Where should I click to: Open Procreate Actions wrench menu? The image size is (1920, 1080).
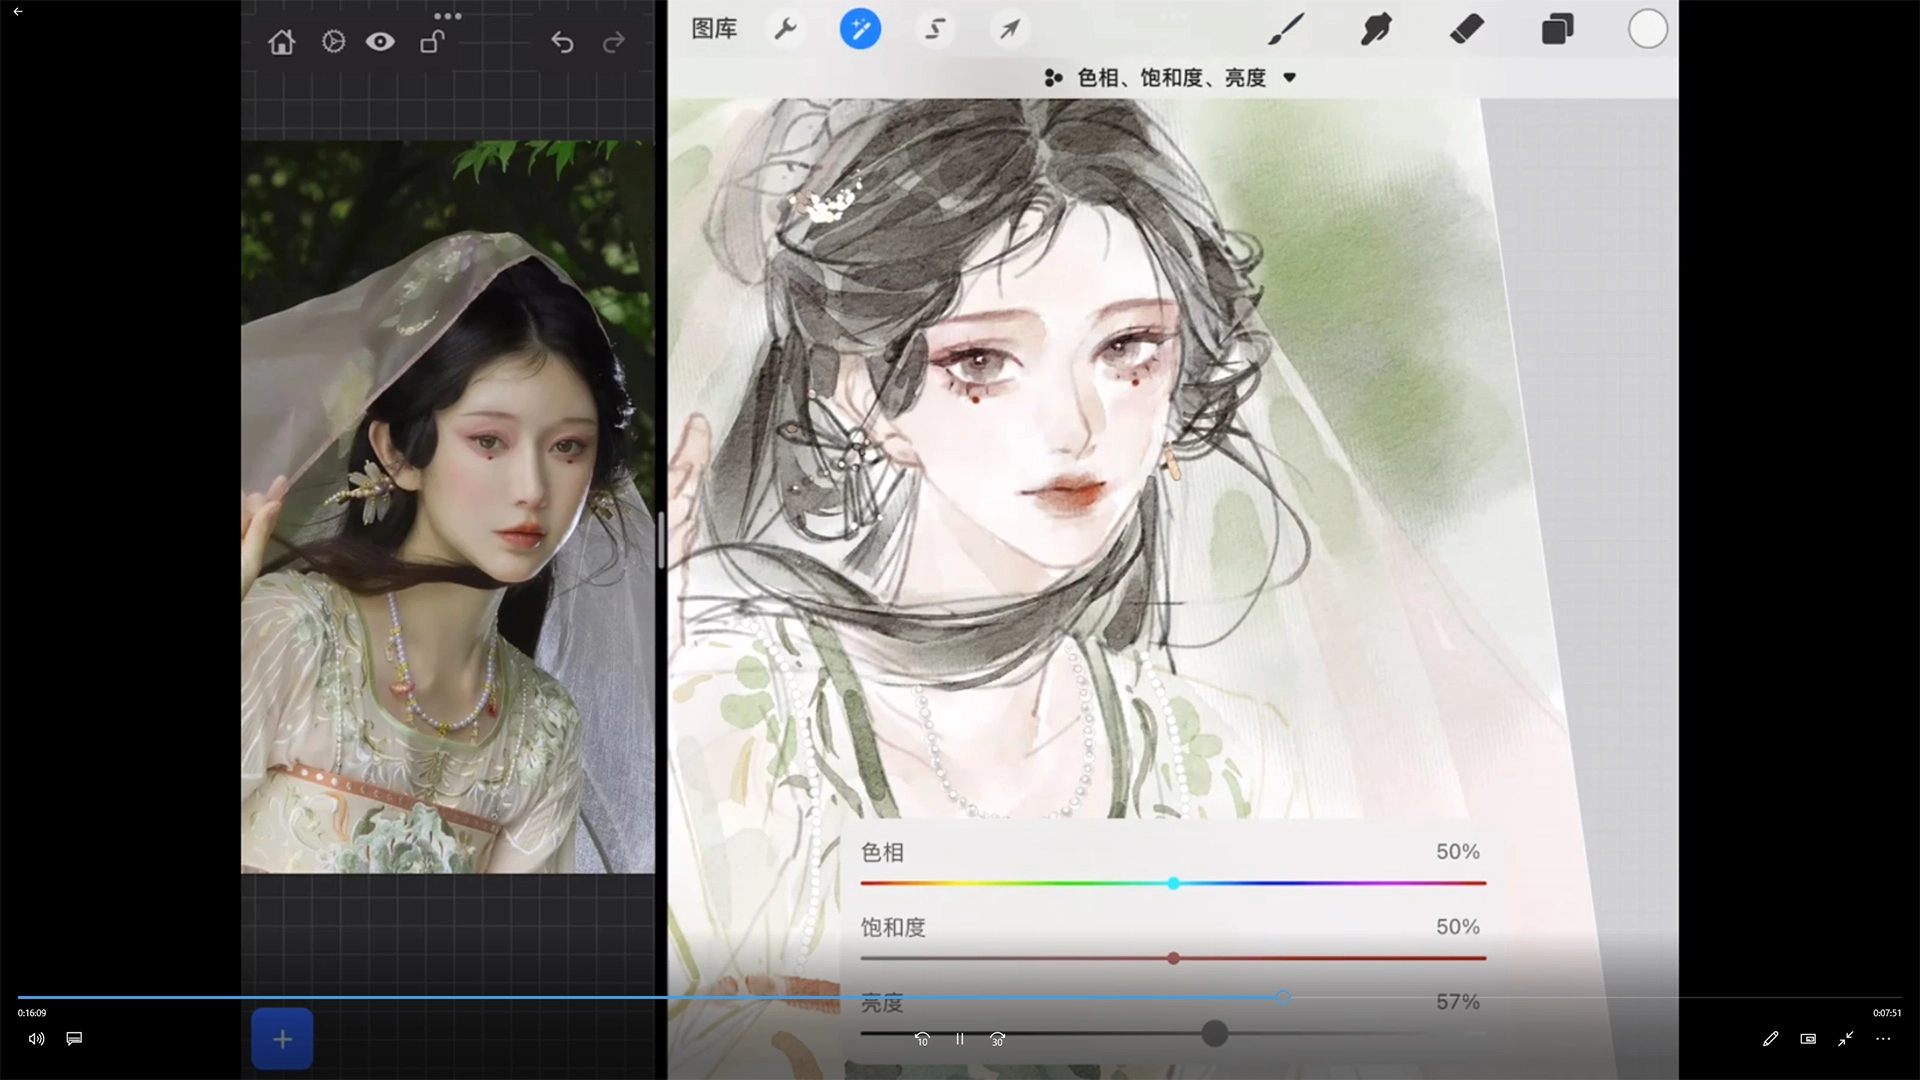coord(786,29)
